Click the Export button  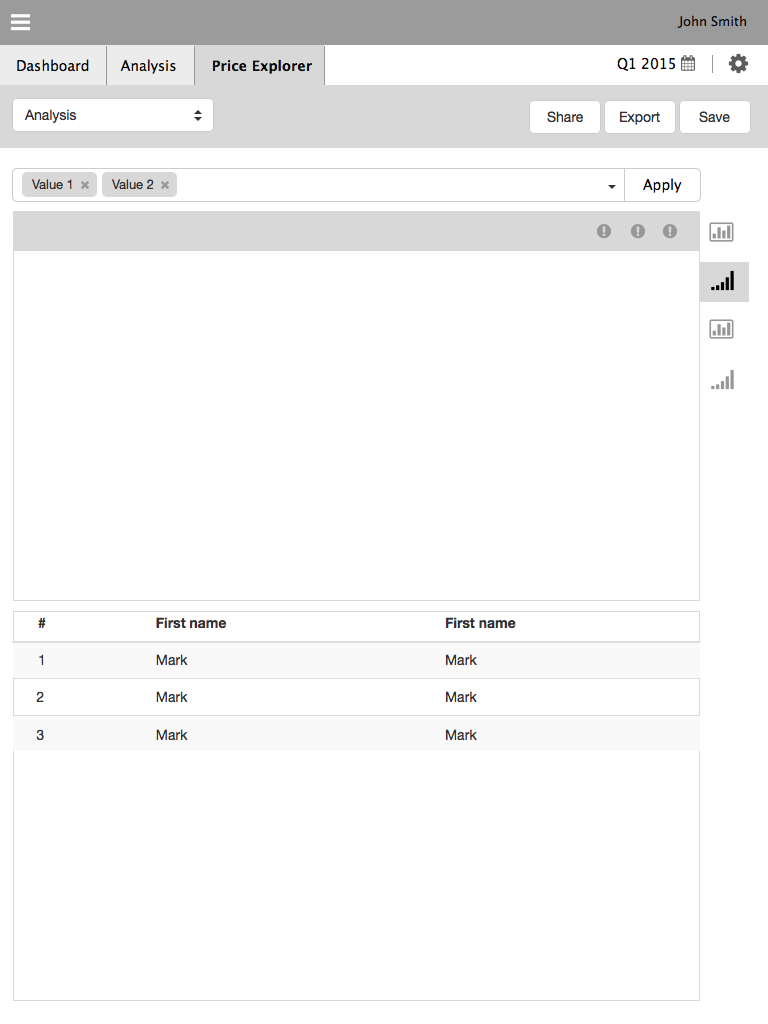coord(639,117)
